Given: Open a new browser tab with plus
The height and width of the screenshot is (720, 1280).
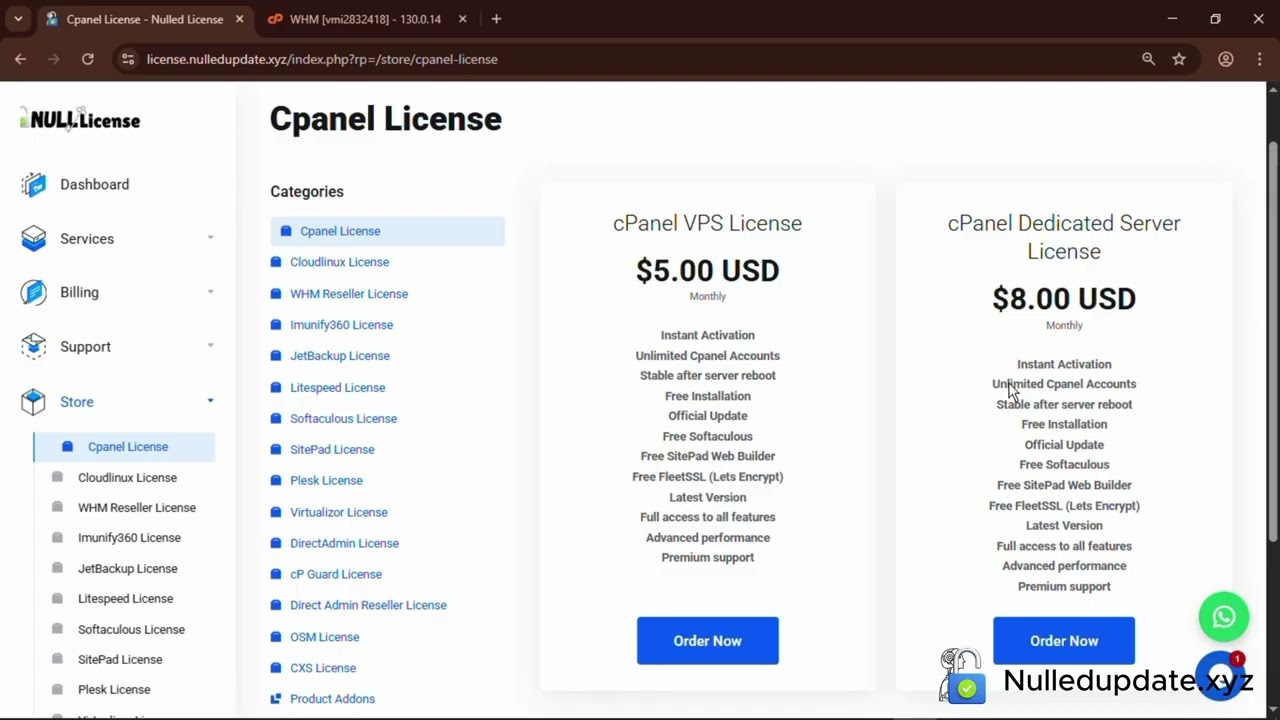Looking at the screenshot, I should [x=496, y=19].
